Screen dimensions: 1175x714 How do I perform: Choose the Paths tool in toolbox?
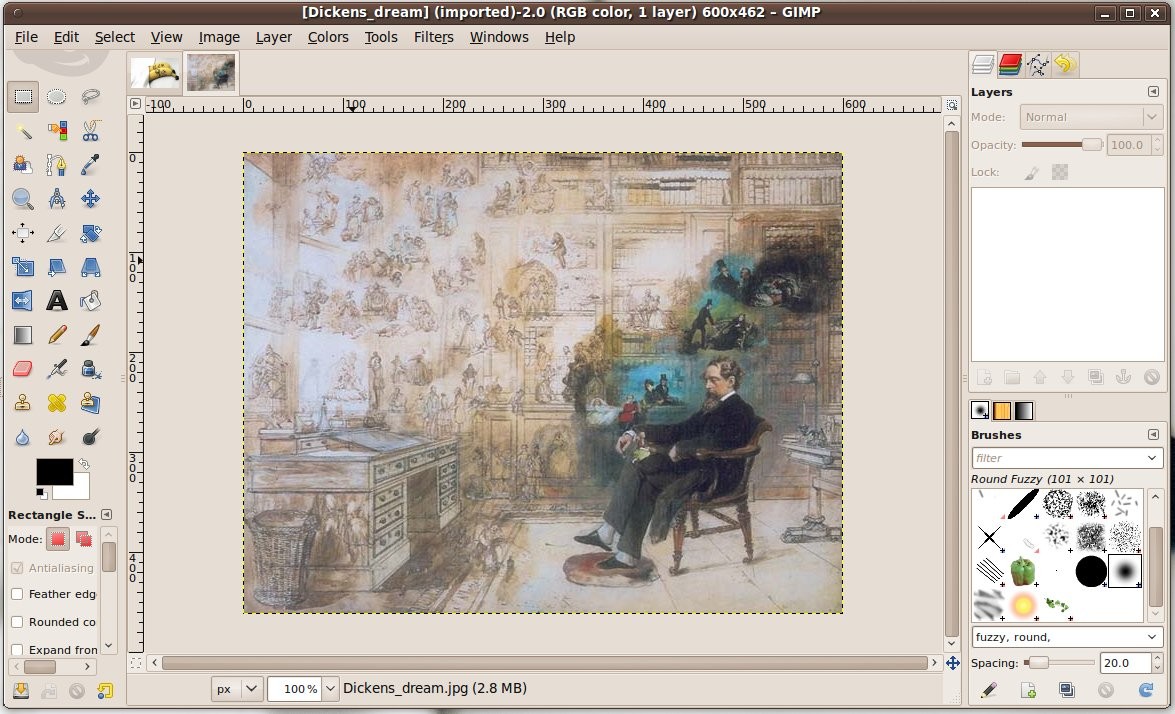(56, 165)
